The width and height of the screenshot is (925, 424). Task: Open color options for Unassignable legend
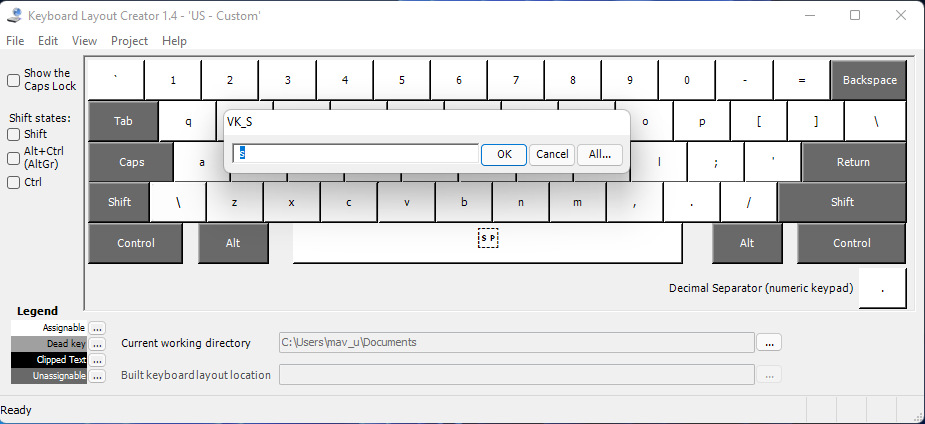pyautogui.click(x=97, y=376)
